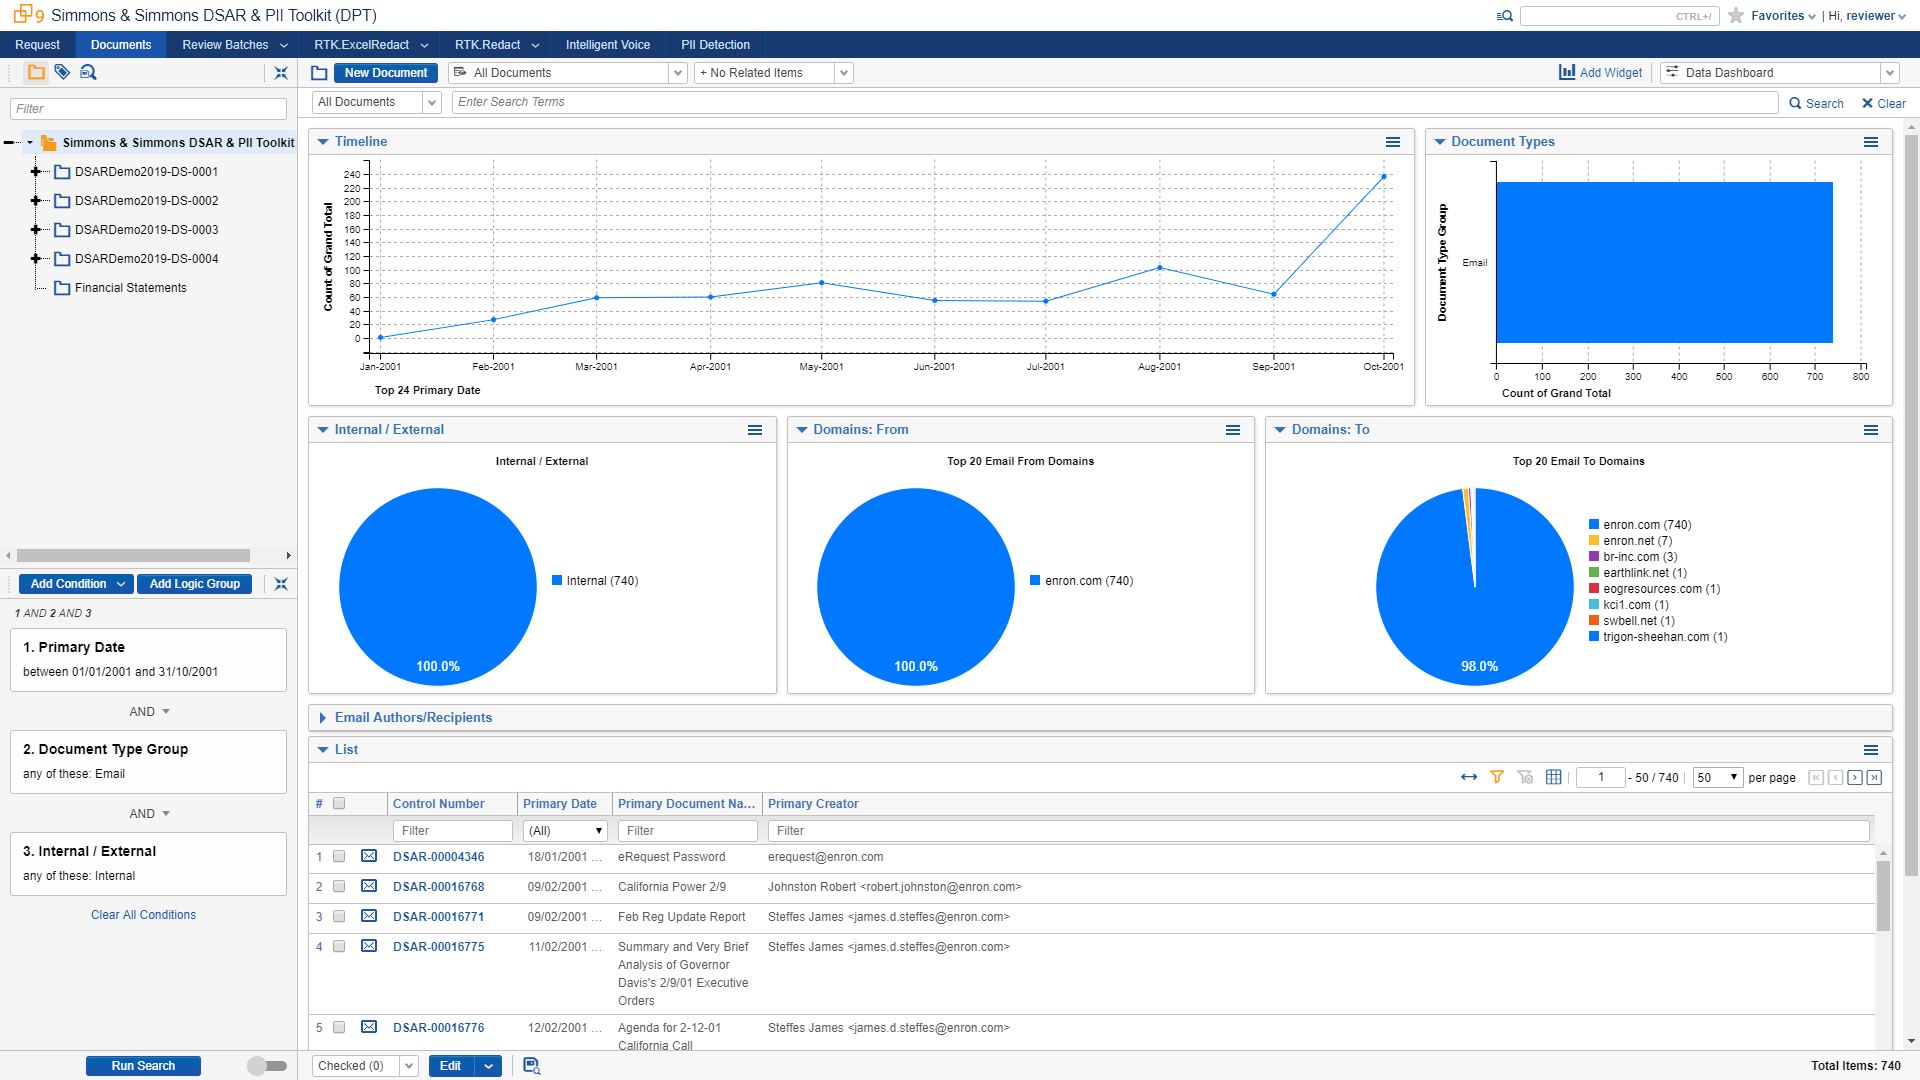Open the Domains: To widget menu
1920x1080 pixels.
click(x=1871, y=430)
